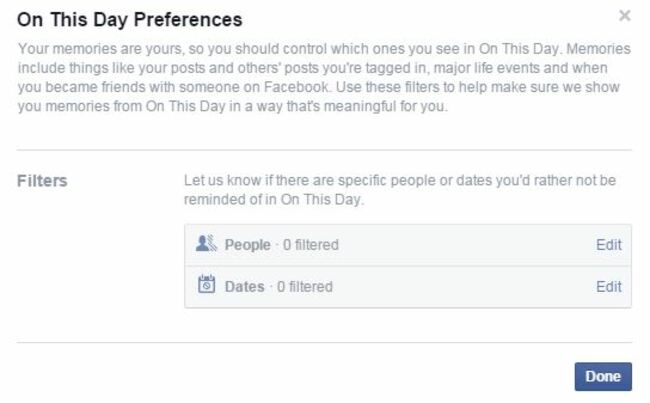Screen dimensions: 650x403
Task: Click the People filter silhouette icon
Action: 206,243
